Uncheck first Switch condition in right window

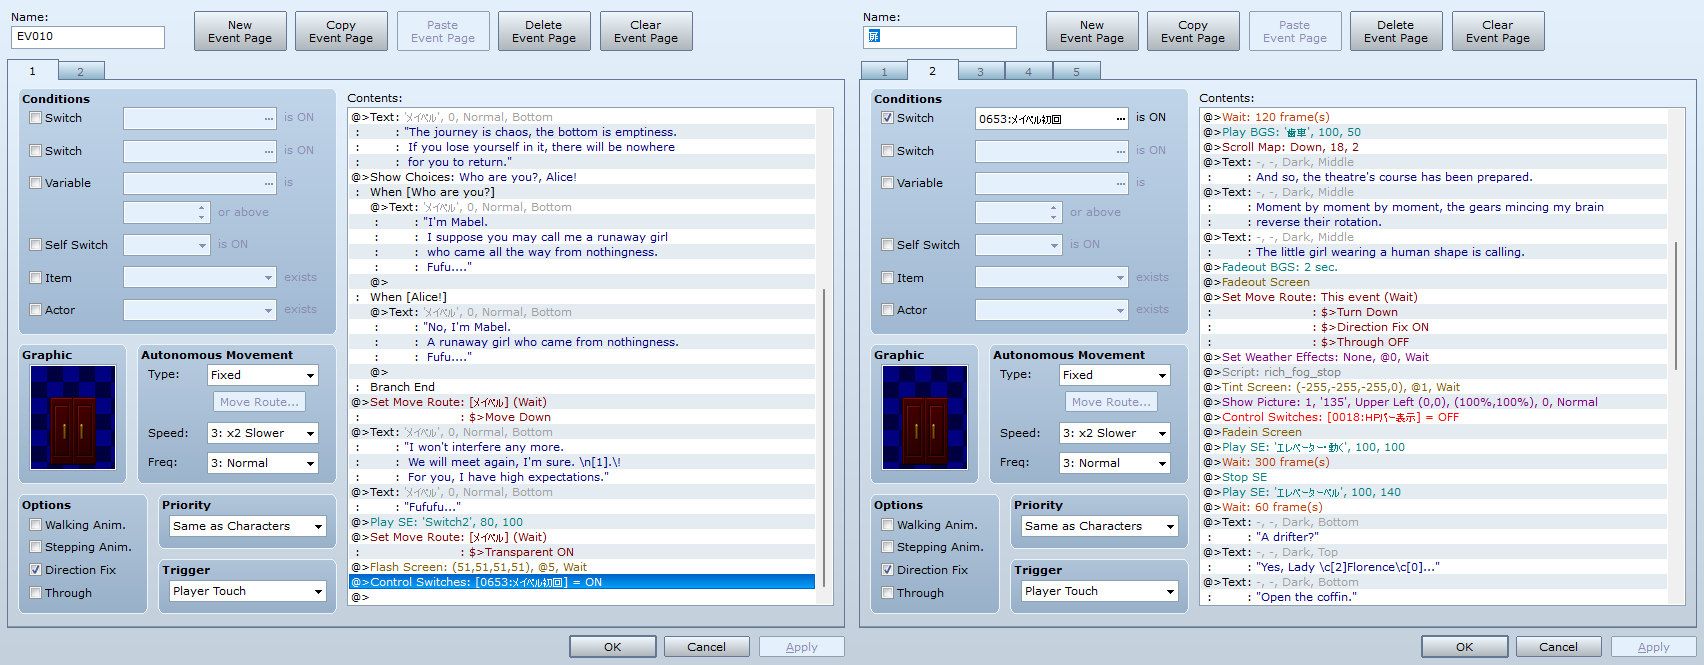[888, 118]
